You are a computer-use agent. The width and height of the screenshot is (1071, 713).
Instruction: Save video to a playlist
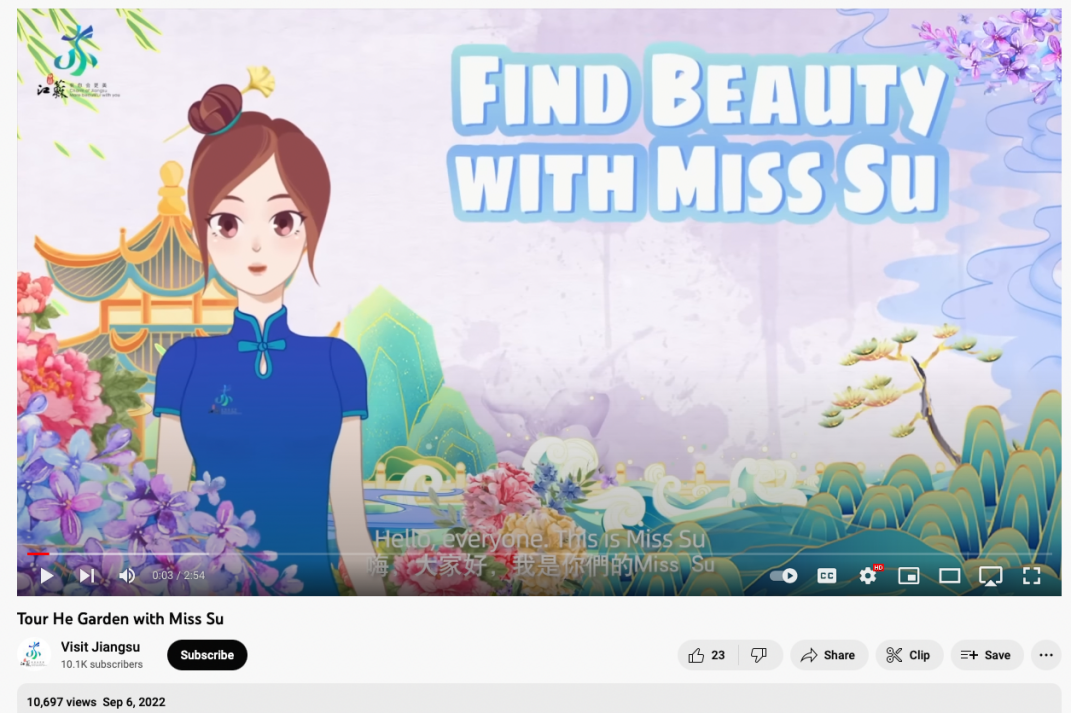(x=986, y=655)
